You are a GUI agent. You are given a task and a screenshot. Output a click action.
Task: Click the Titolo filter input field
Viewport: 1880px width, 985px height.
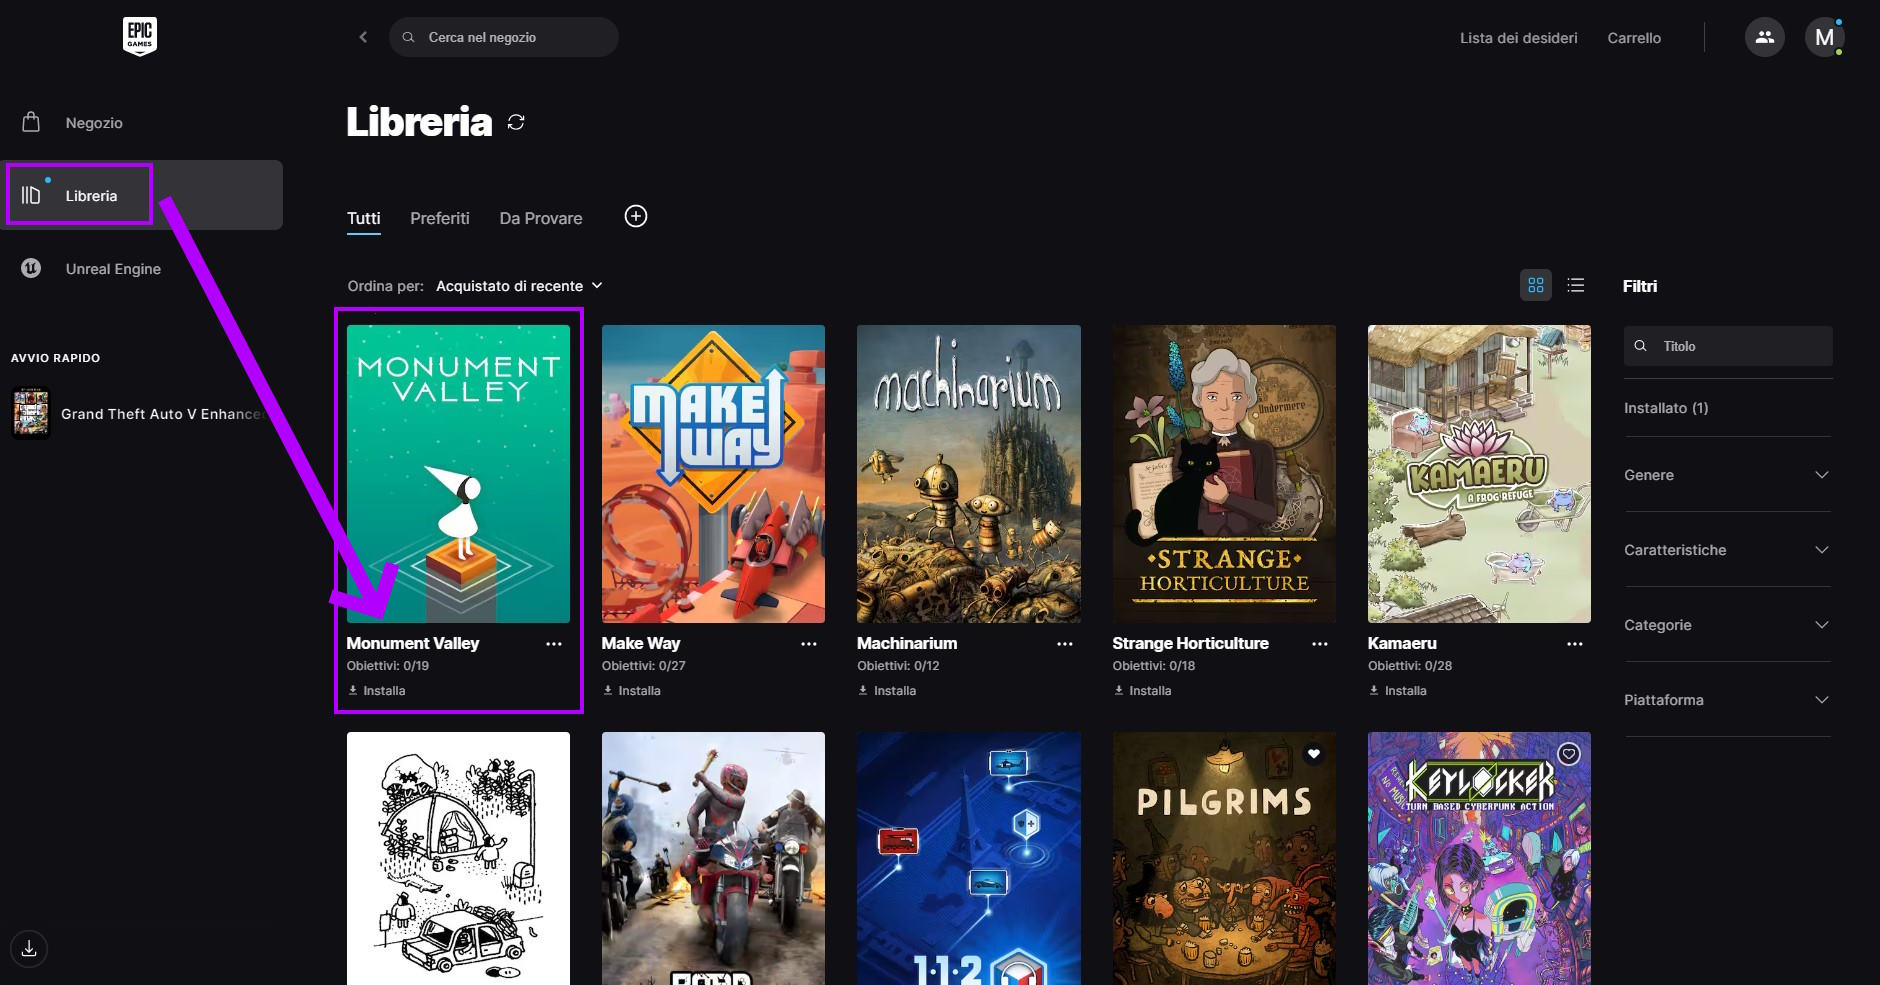[1728, 346]
